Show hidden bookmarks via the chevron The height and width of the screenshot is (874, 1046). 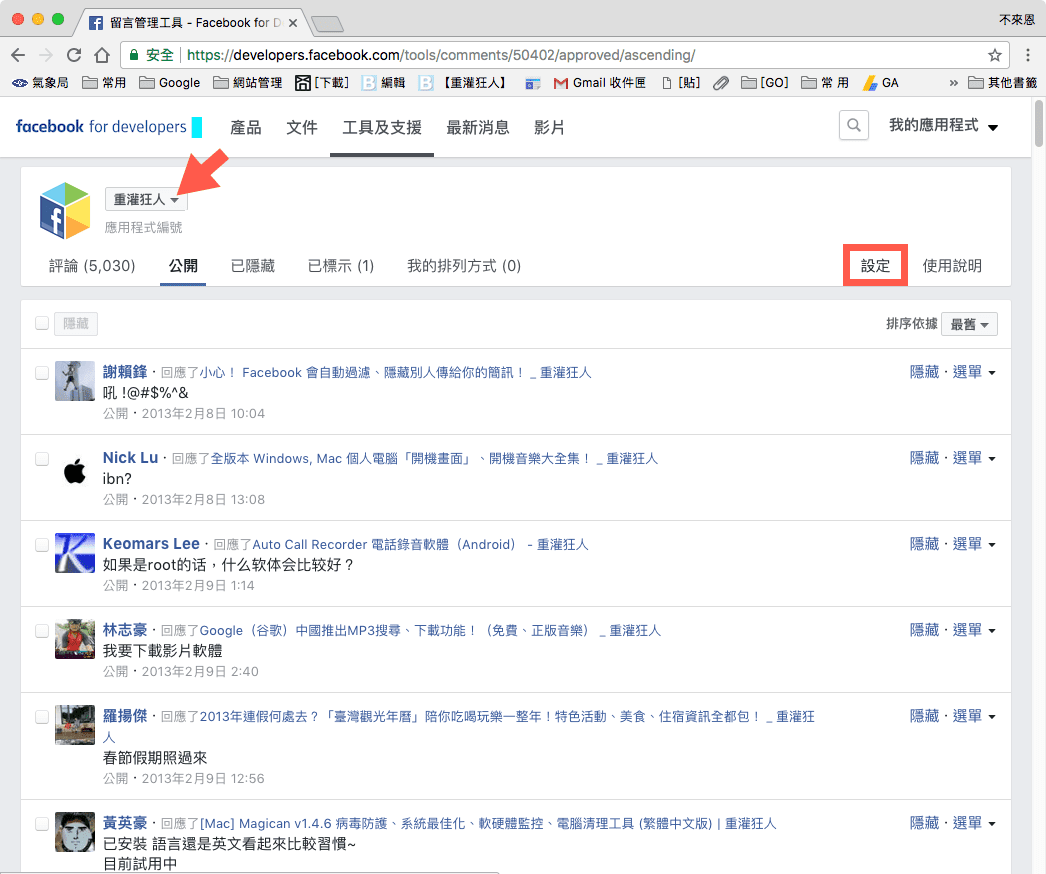(x=954, y=83)
